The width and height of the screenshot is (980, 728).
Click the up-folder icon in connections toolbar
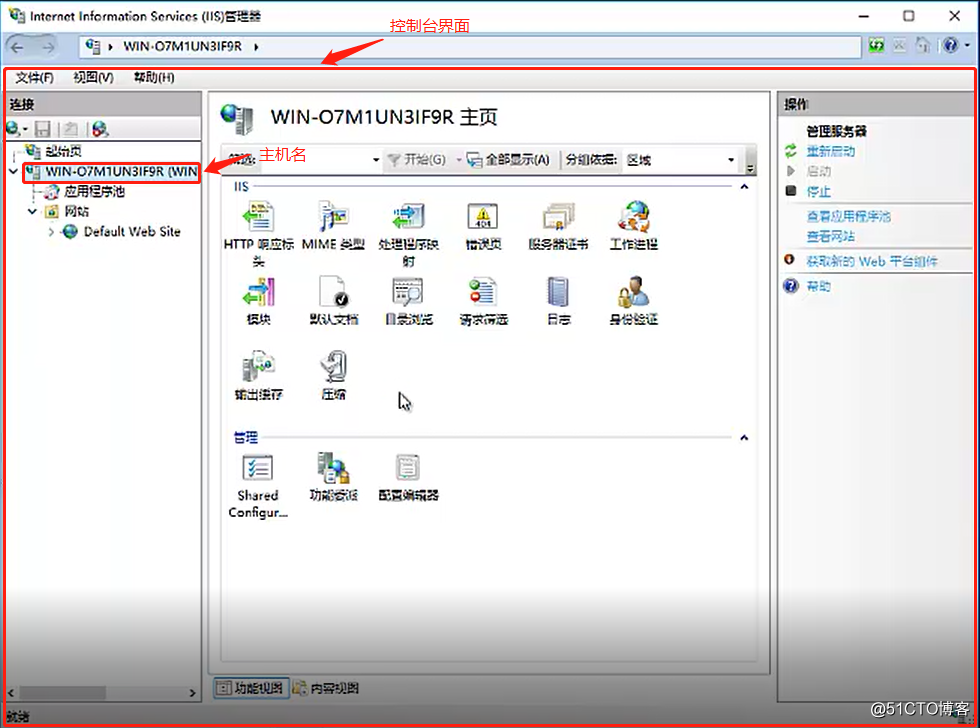(x=71, y=129)
